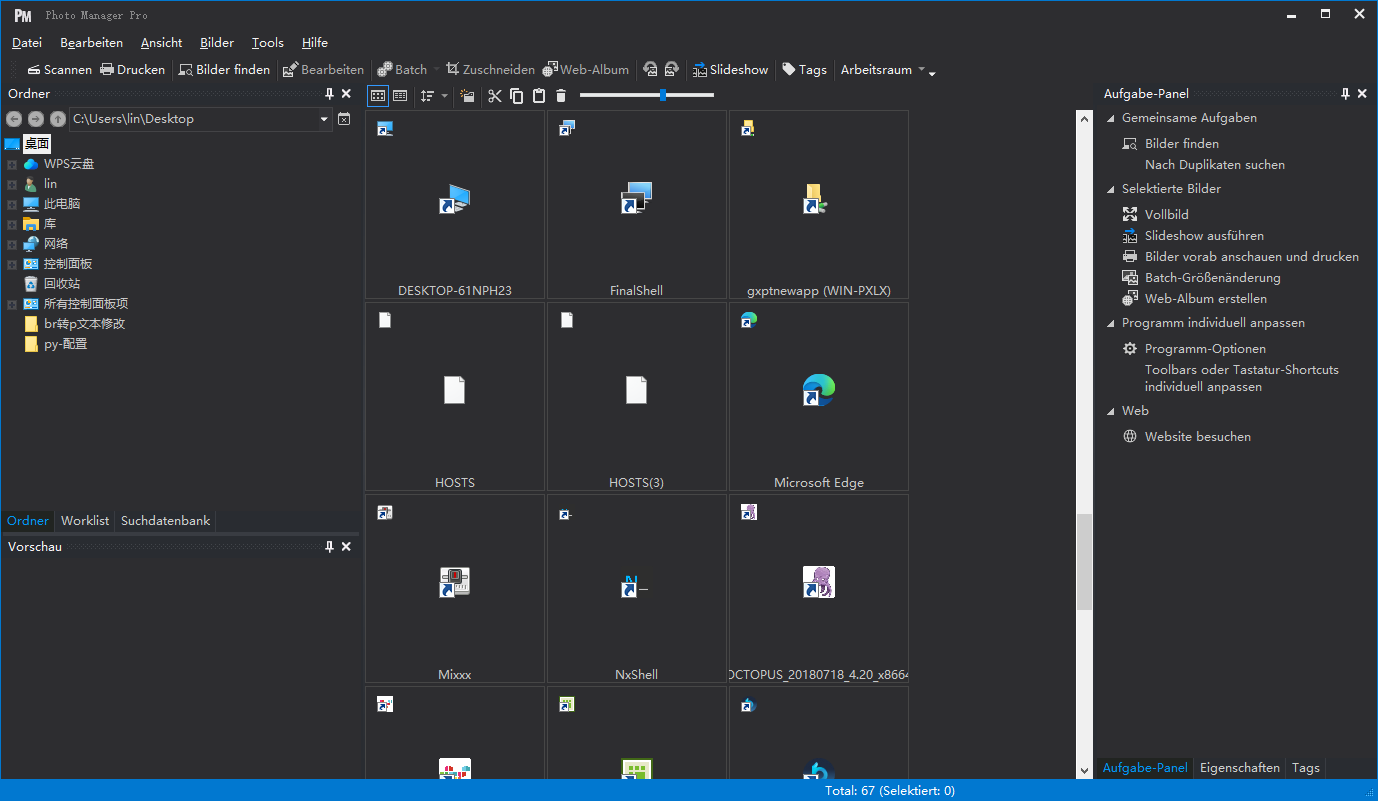
Task: Click the Tags toolbar button
Action: coord(804,70)
